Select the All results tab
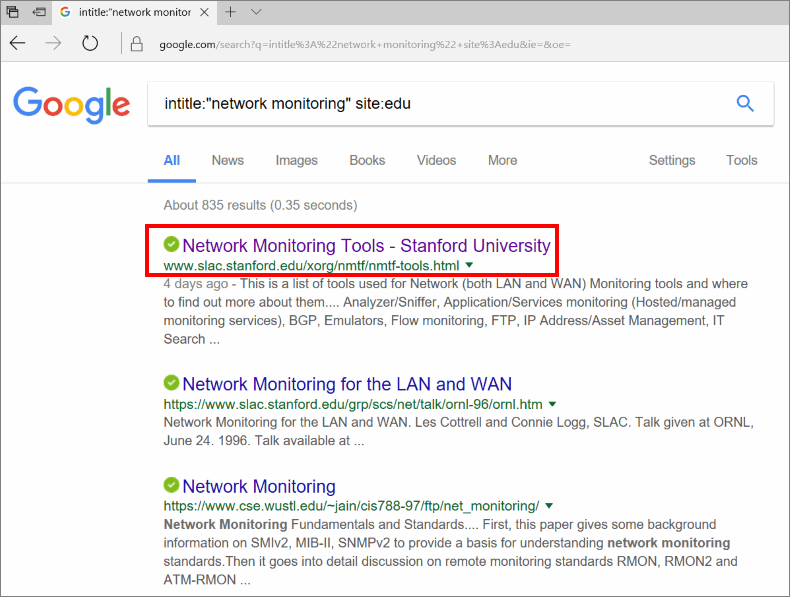Image resolution: width=790 pixels, height=597 pixels. (x=172, y=160)
